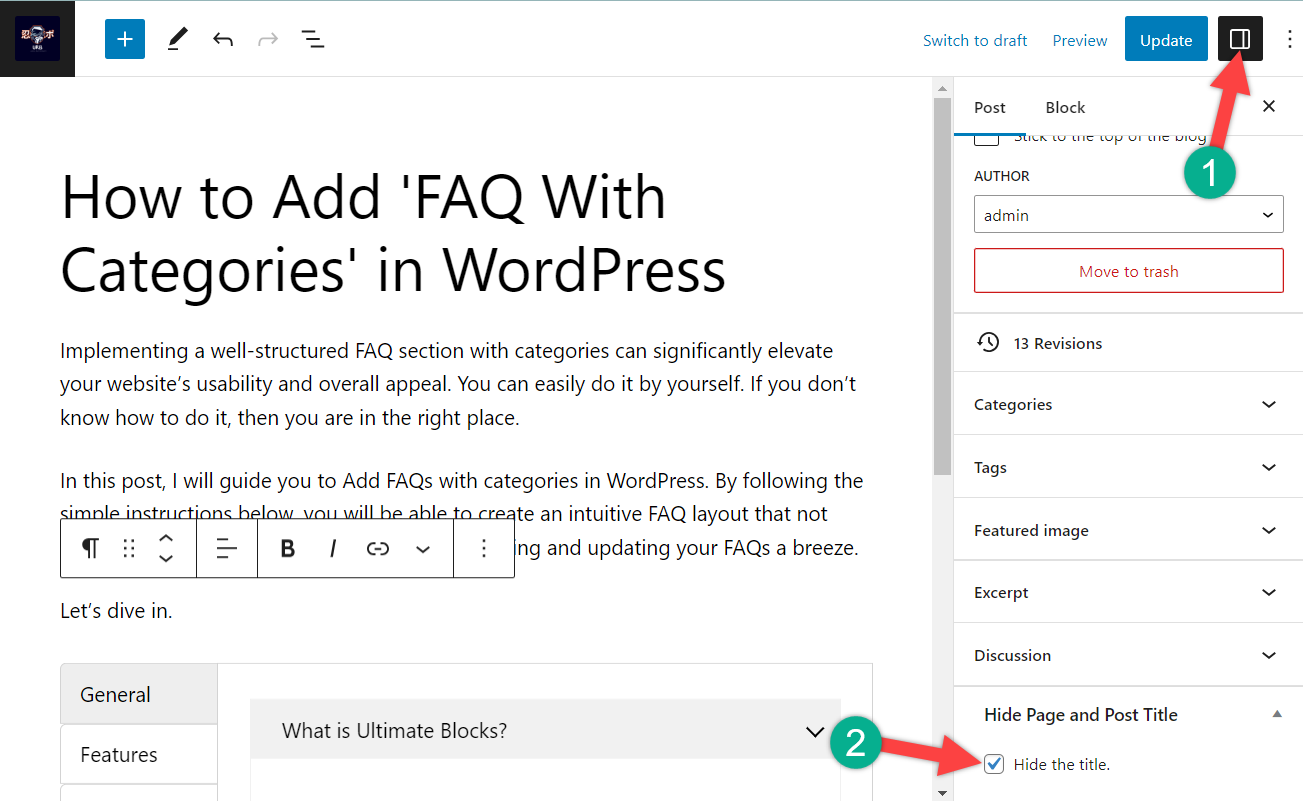Viewport: 1303px width, 801px height.
Task: Expand the 'What is Ultimate Blocks?' accordion
Action: click(x=545, y=731)
